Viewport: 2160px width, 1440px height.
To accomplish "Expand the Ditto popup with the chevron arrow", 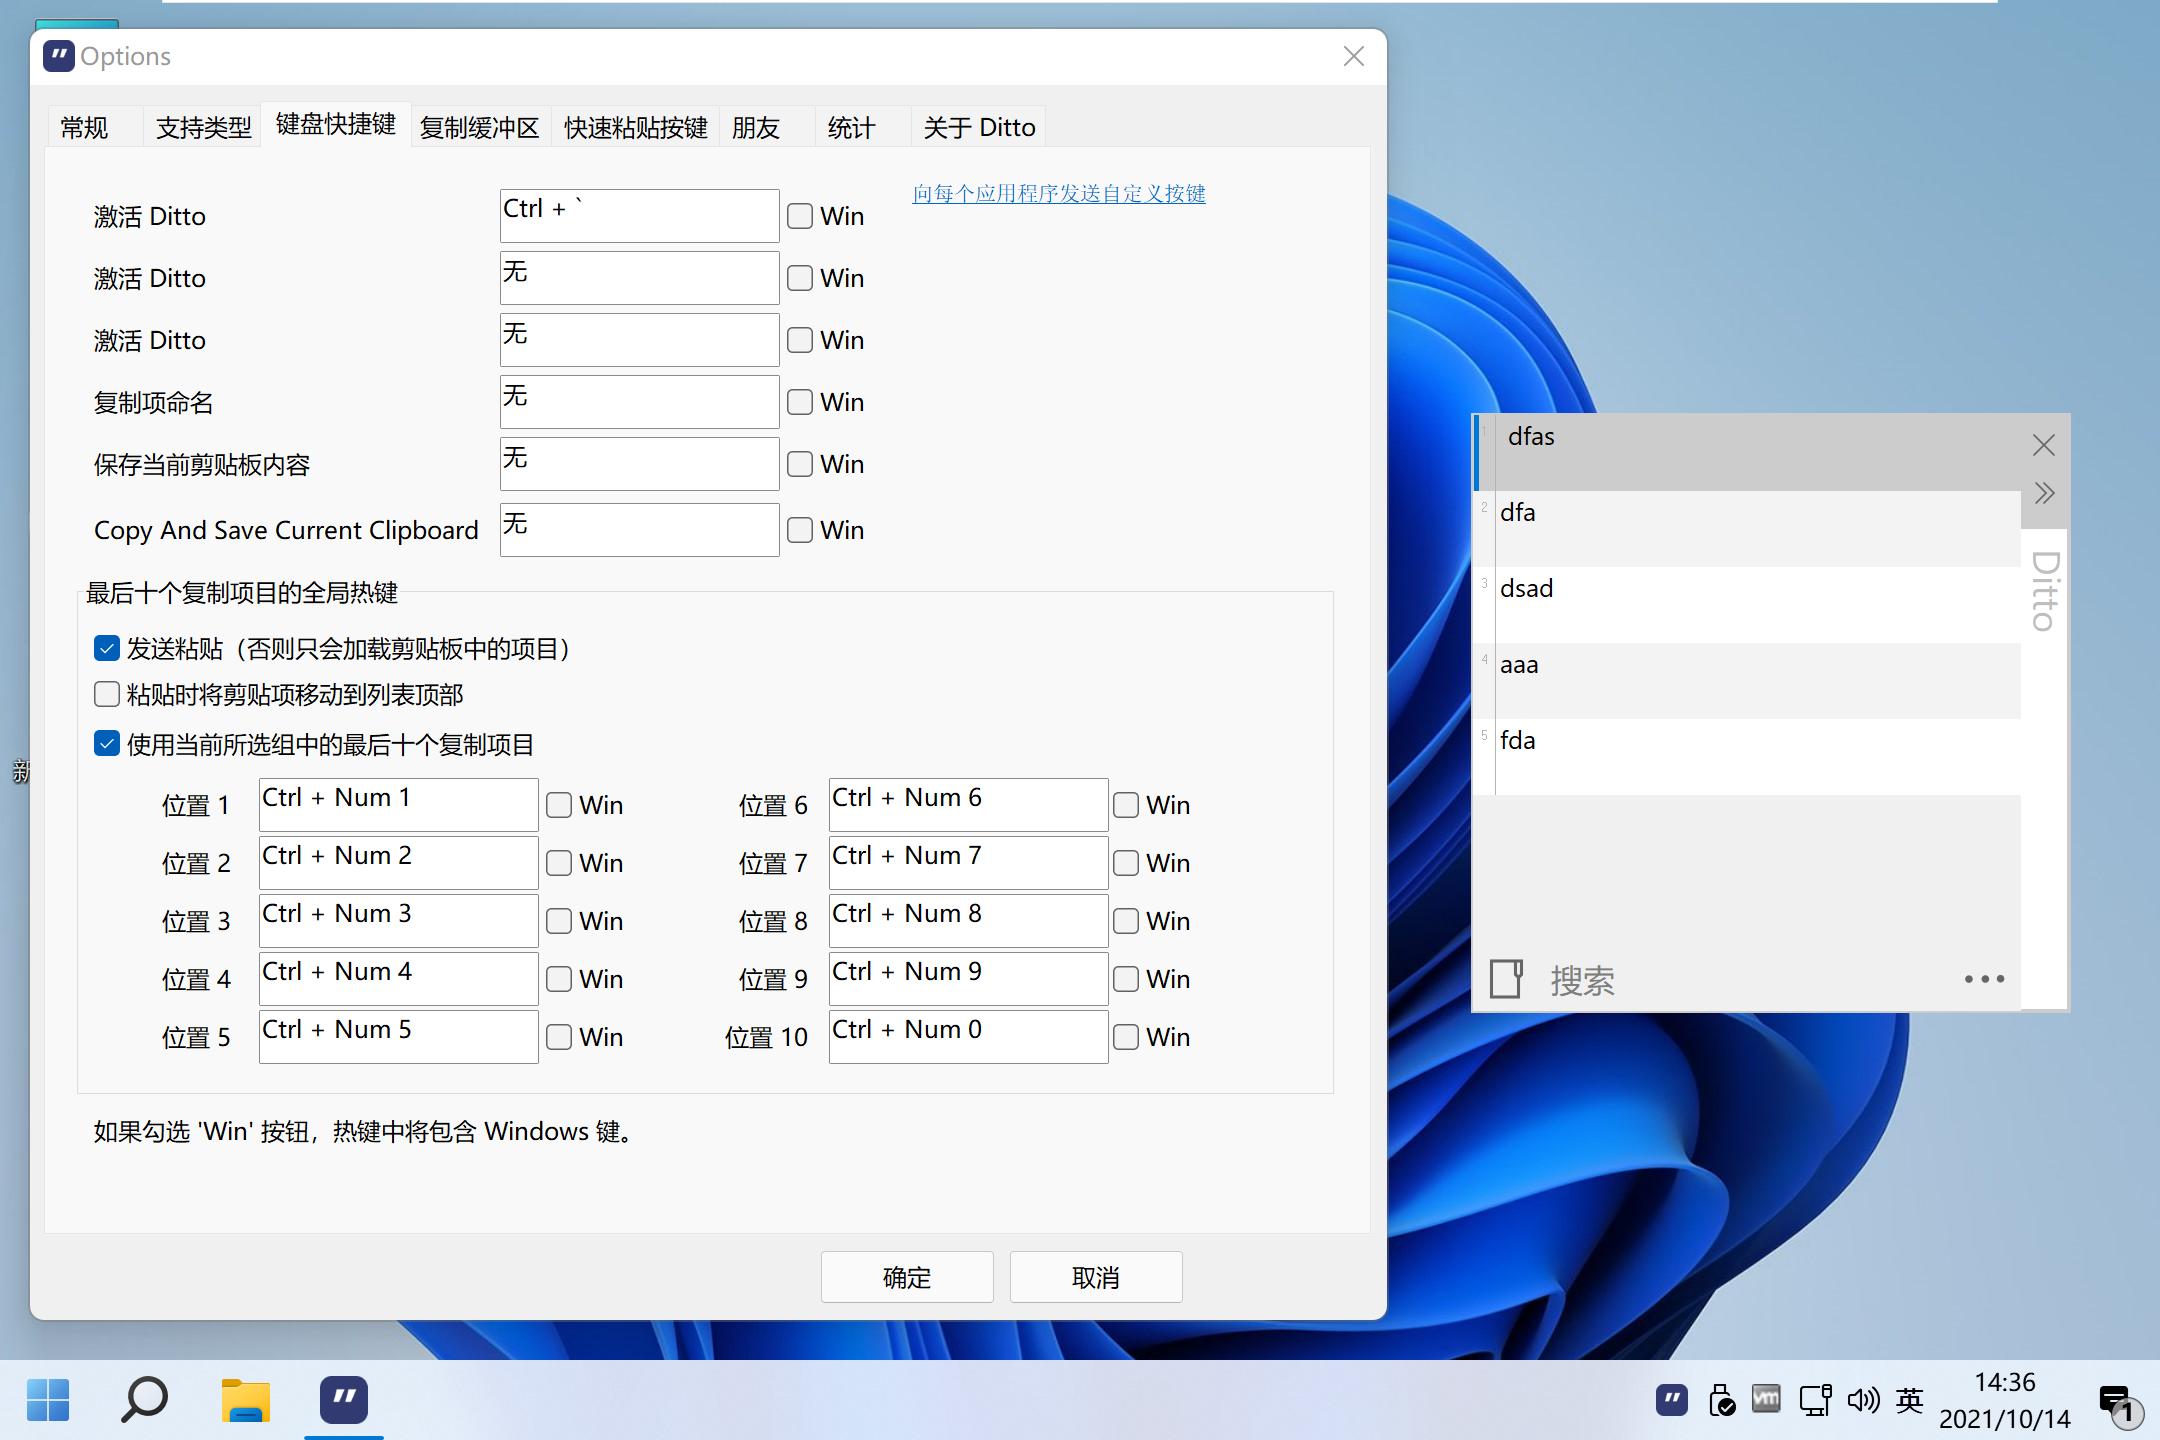I will coord(2043,492).
